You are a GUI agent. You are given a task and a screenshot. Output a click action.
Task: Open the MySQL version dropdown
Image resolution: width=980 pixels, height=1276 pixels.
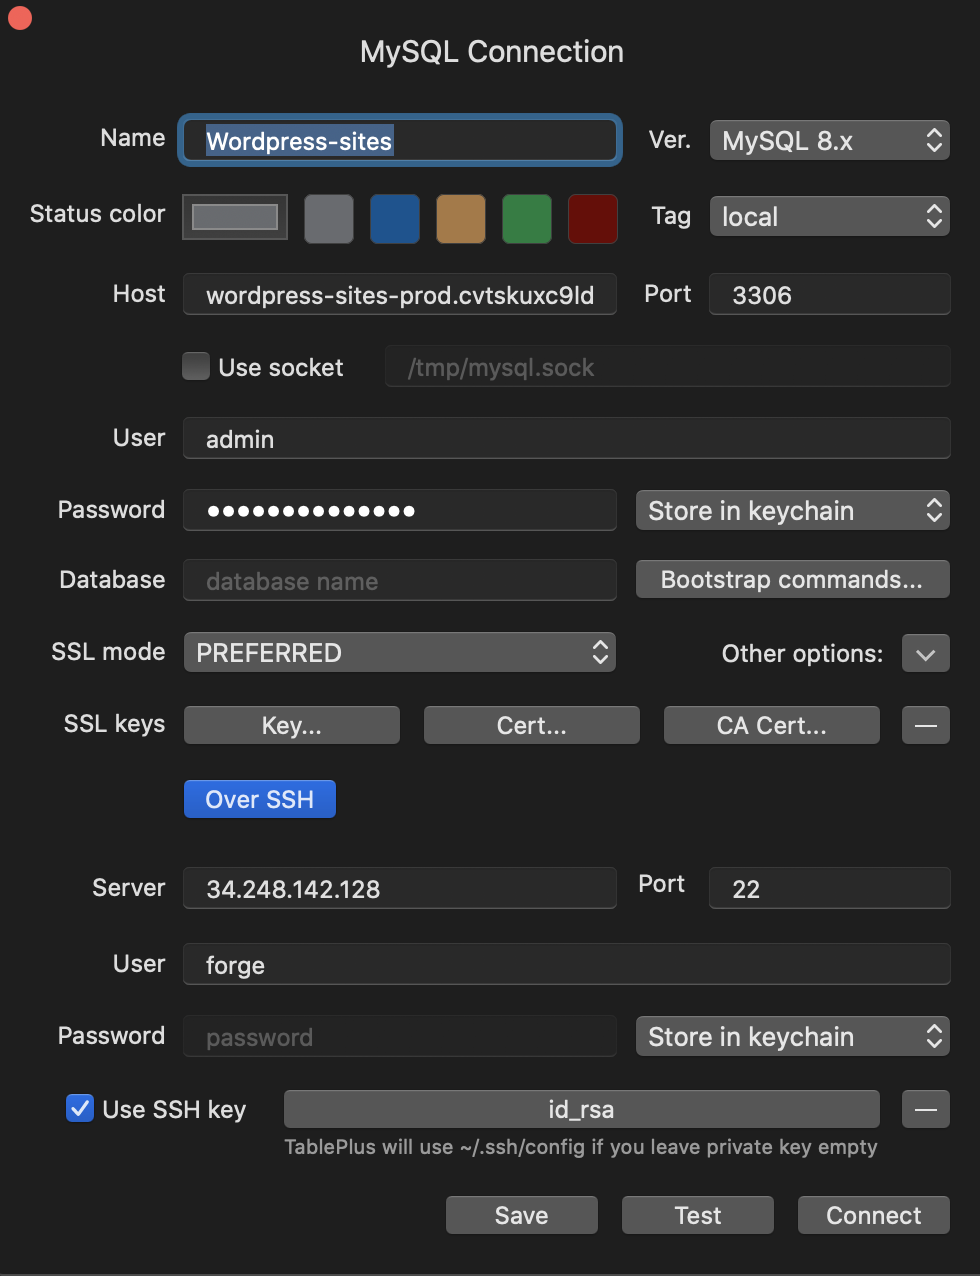829,140
